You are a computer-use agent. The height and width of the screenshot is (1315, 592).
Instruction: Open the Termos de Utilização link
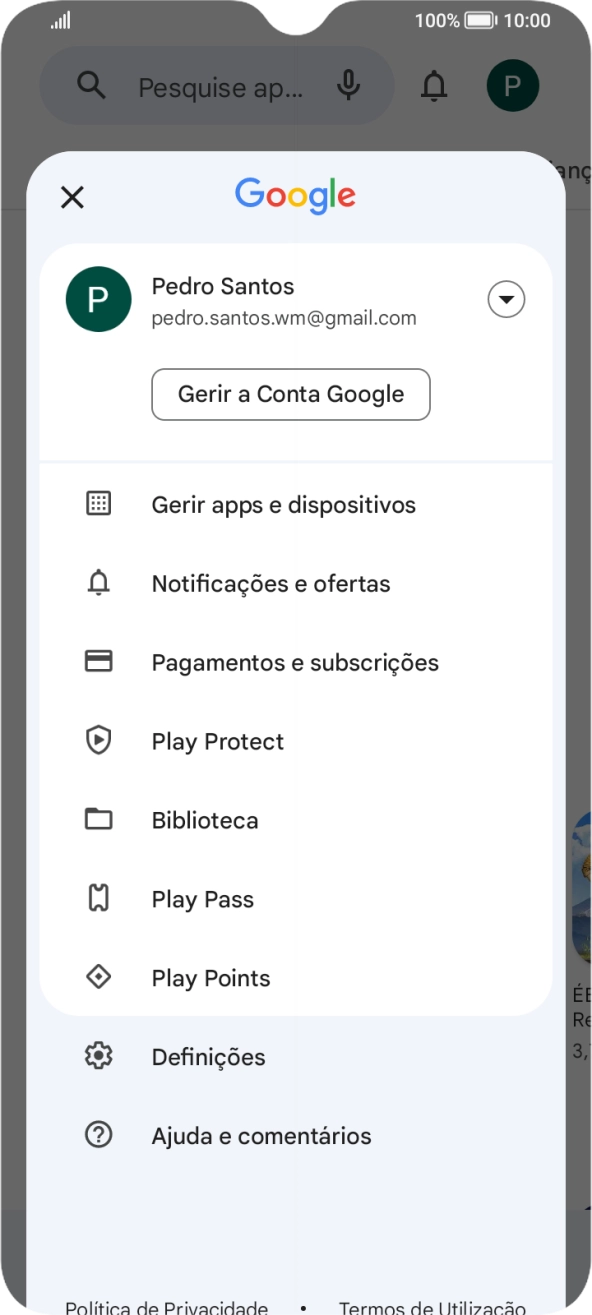click(x=430, y=1307)
